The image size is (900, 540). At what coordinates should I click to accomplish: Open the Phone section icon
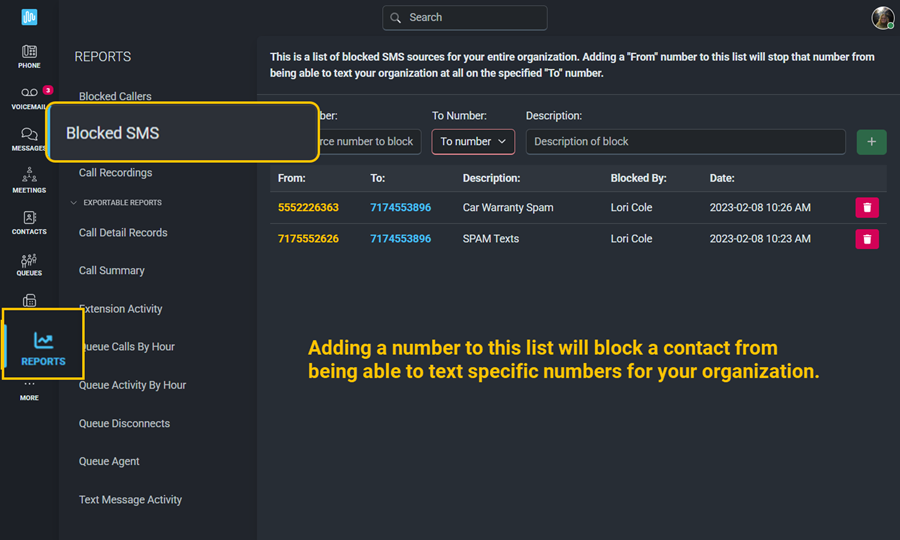29,56
